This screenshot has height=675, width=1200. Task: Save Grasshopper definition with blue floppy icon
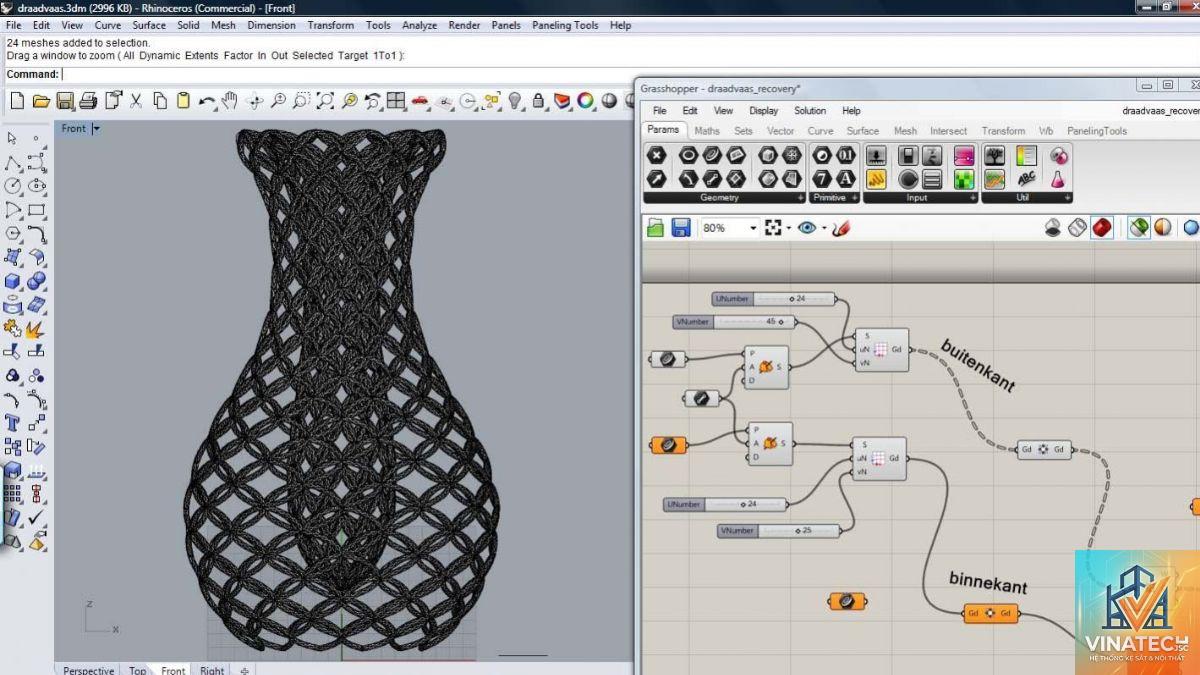[x=681, y=228]
